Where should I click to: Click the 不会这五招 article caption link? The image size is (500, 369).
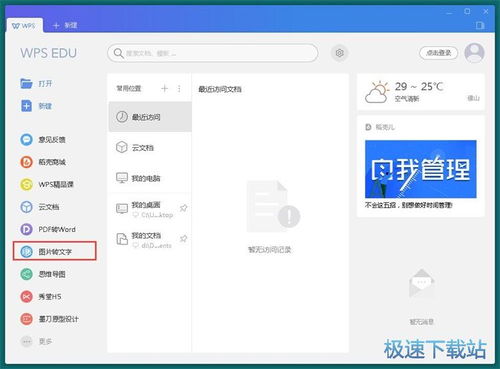point(408,205)
